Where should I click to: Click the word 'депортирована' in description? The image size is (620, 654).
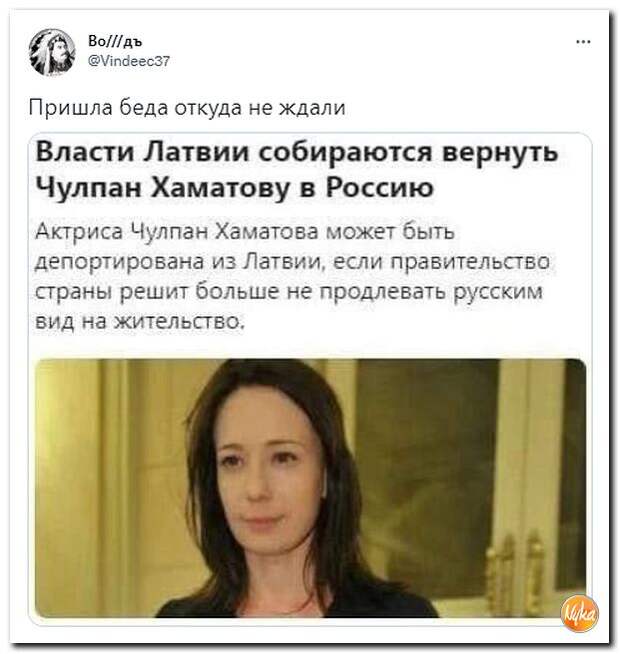point(120,263)
